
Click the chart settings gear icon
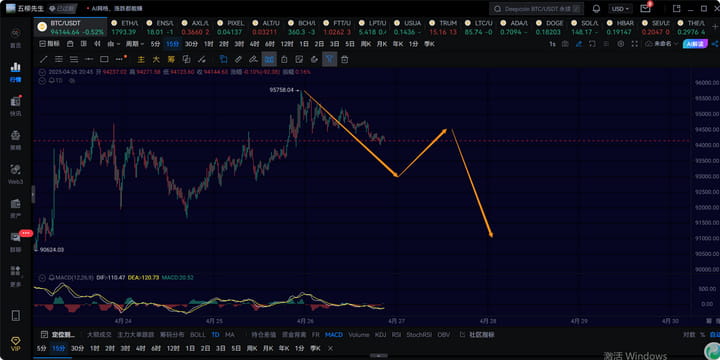click(621, 44)
